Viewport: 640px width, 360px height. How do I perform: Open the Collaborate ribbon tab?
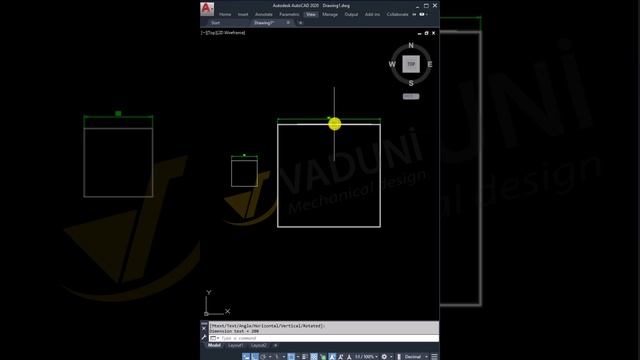pos(397,14)
